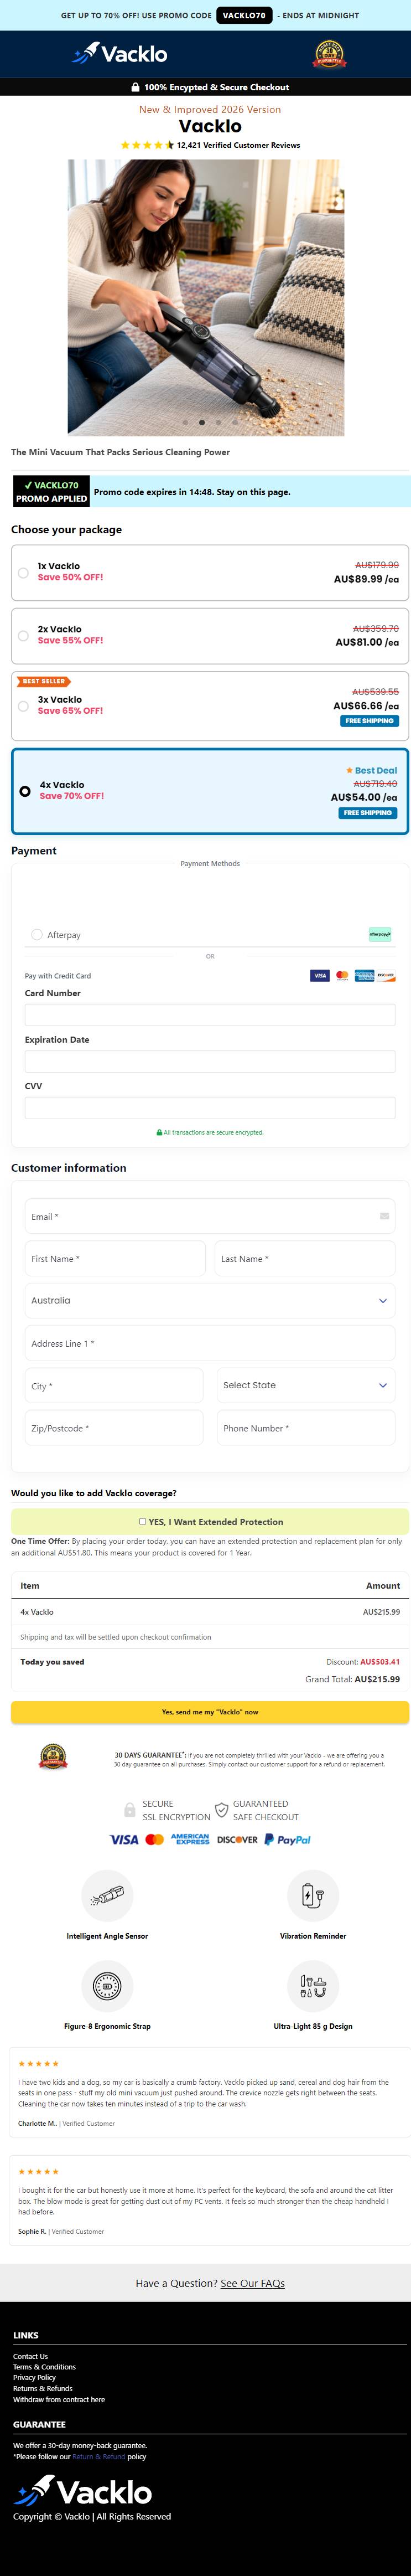411x2576 pixels.
Task: Open Terms & Conditions footer link
Action: point(44,2367)
